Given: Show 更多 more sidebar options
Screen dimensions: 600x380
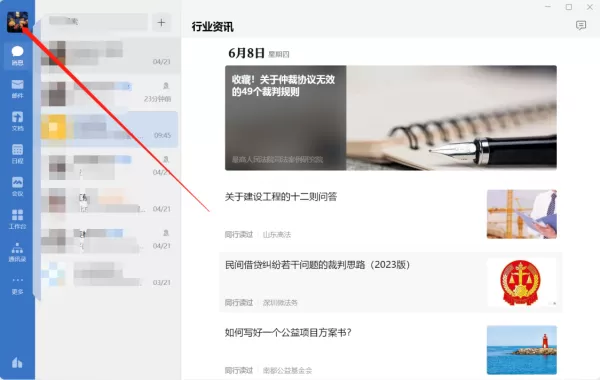Looking at the screenshot, I should pyautogui.click(x=17, y=285).
